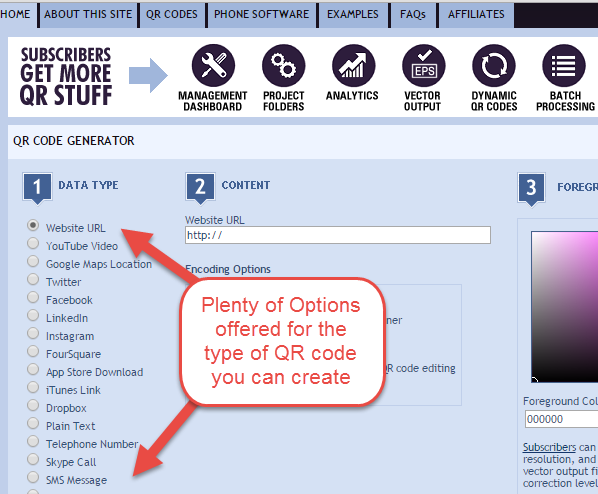Viewport: 598px width, 494px height.
Task: Choose the SMS Message data type
Action: tap(33, 477)
